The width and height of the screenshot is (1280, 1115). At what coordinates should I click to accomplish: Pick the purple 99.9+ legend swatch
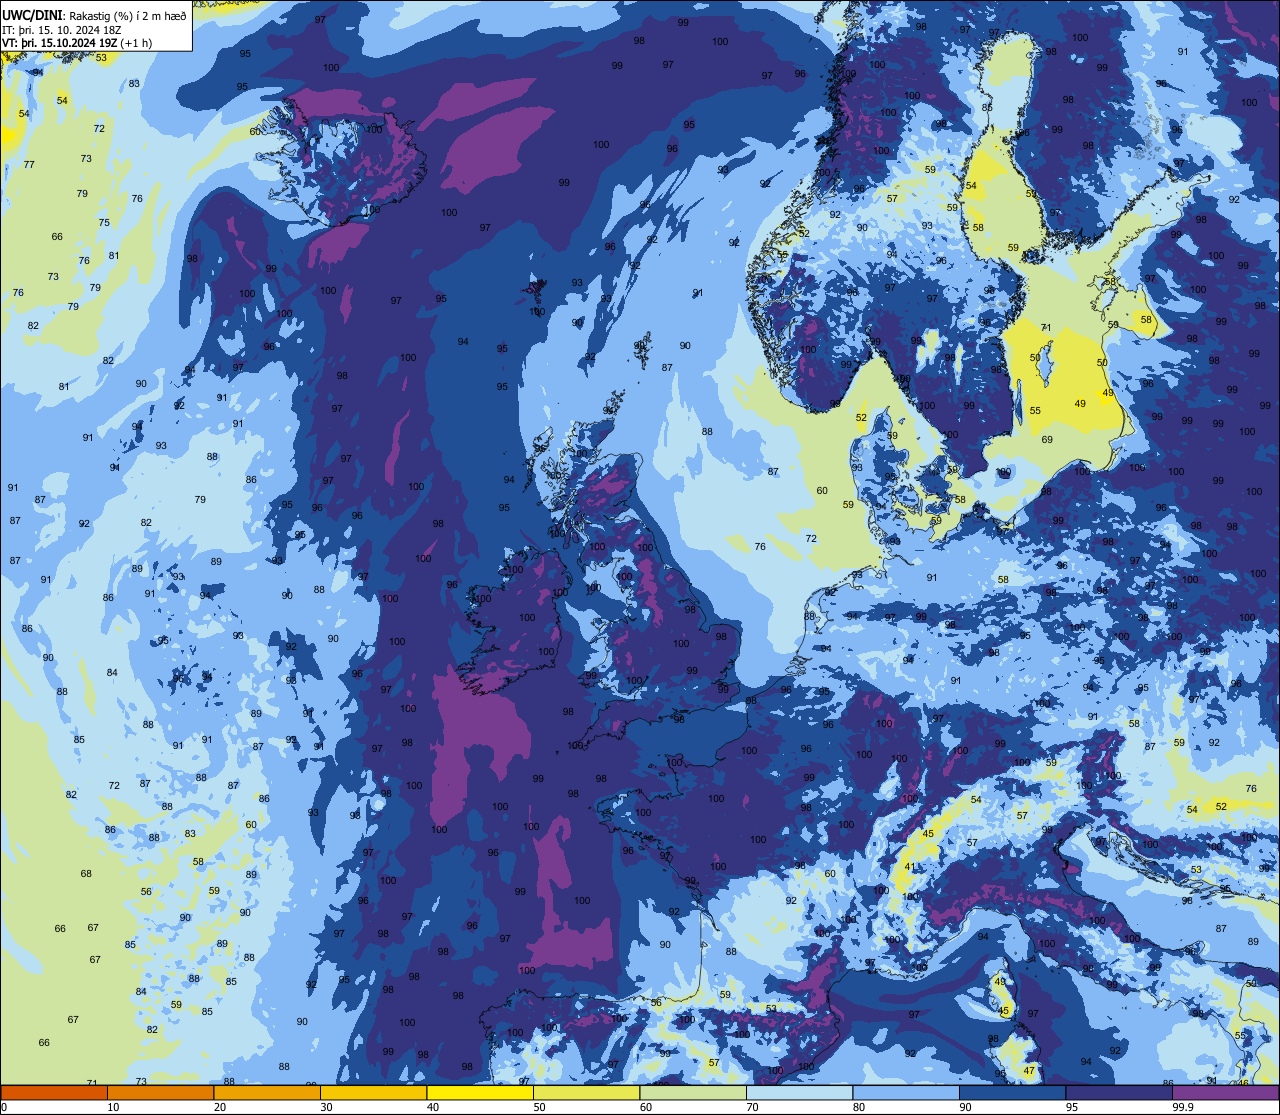[1225, 1093]
